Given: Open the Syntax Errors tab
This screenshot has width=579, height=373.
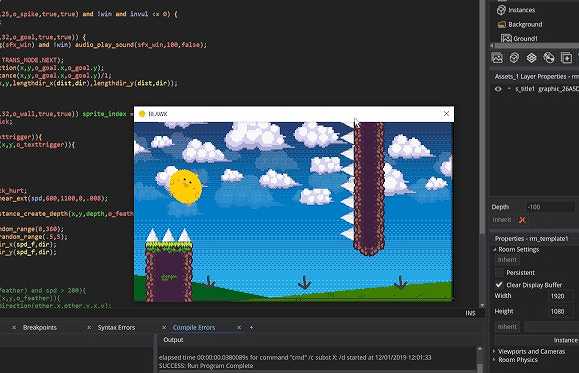Looking at the screenshot, I should point(116,327).
